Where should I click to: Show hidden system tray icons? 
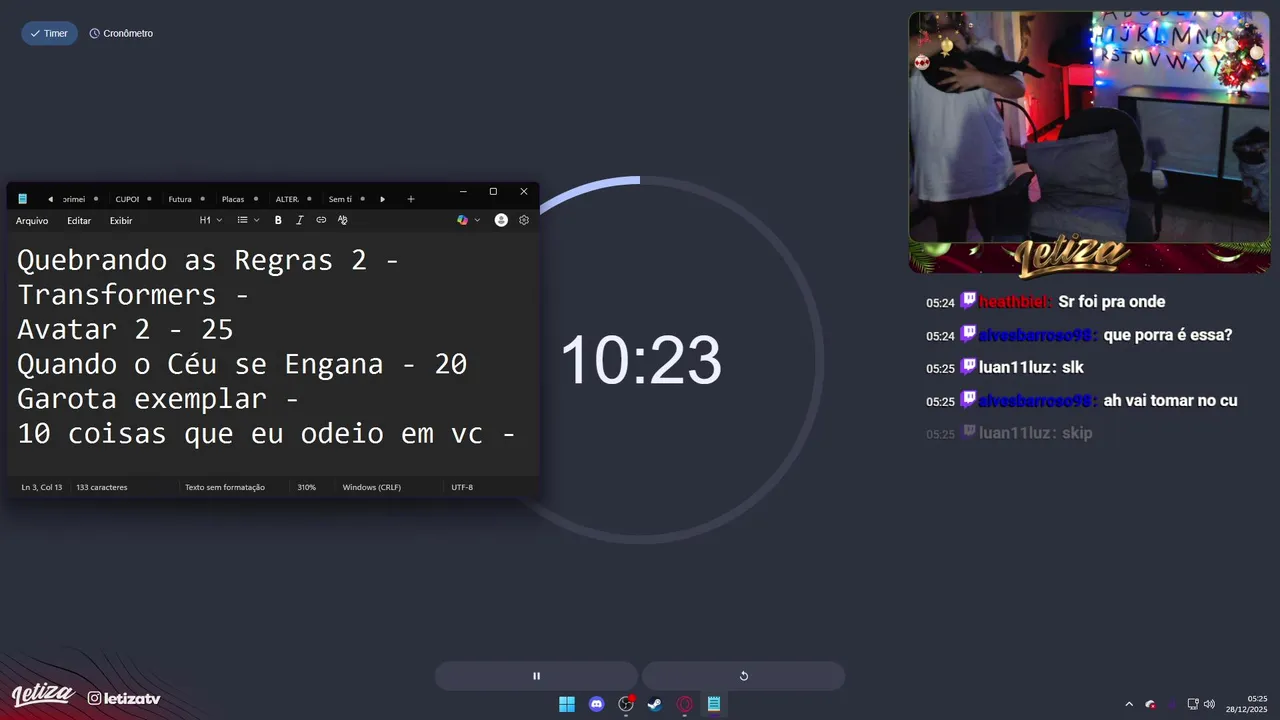click(x=1129, y=704)
